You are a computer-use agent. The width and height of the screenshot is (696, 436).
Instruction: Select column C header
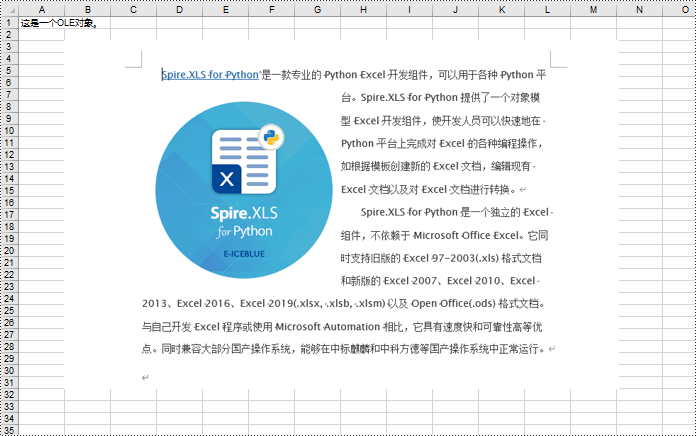(134, 10)
